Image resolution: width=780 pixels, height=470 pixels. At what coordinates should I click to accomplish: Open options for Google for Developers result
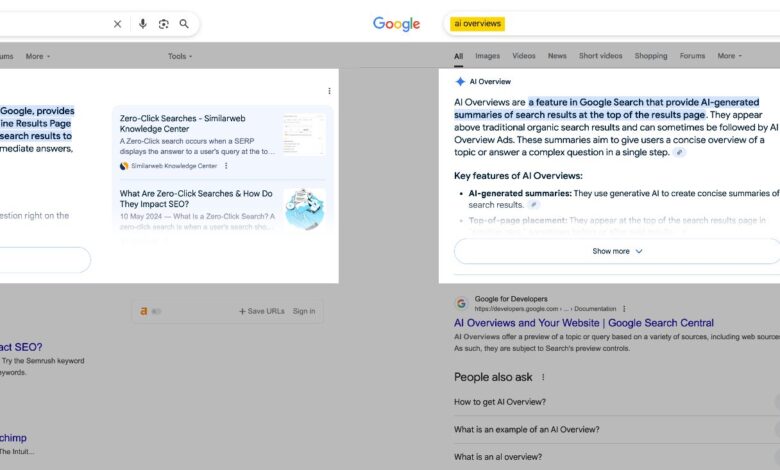click(x=624, y=309)
